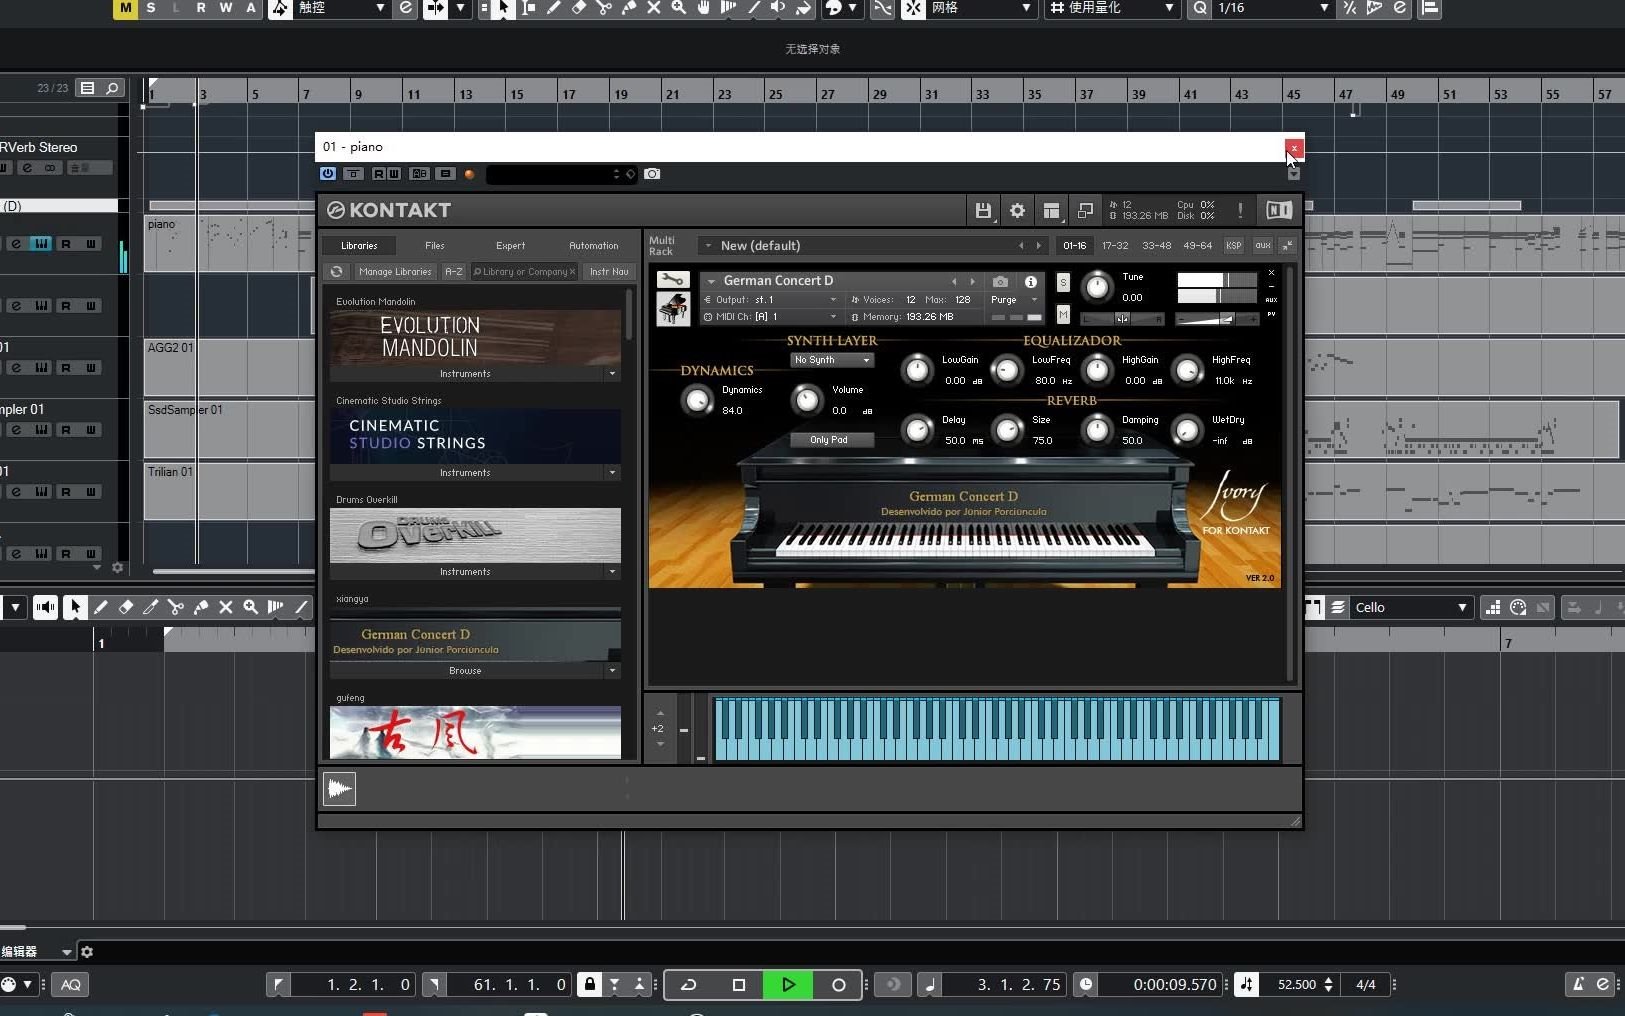Toggle AQ auto quantize button

tap(70, 985)
